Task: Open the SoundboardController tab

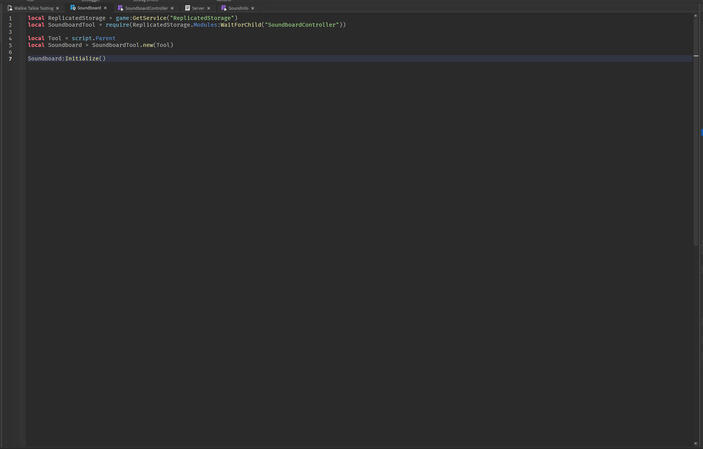Action: 147,8
